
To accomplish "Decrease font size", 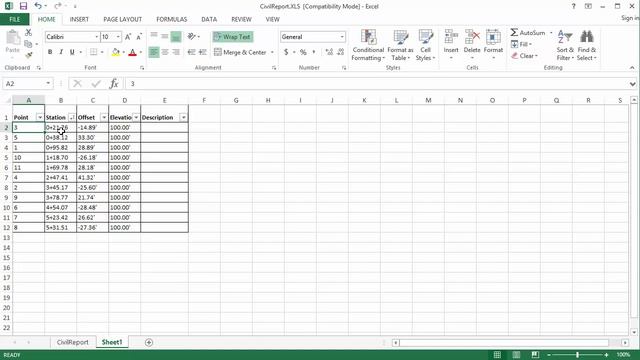I will 139,37.
